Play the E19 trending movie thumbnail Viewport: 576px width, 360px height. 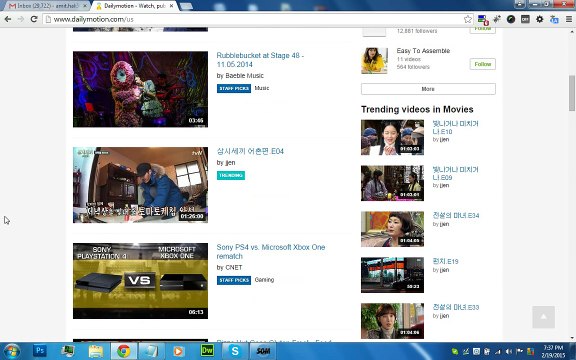tap(392, 275)
